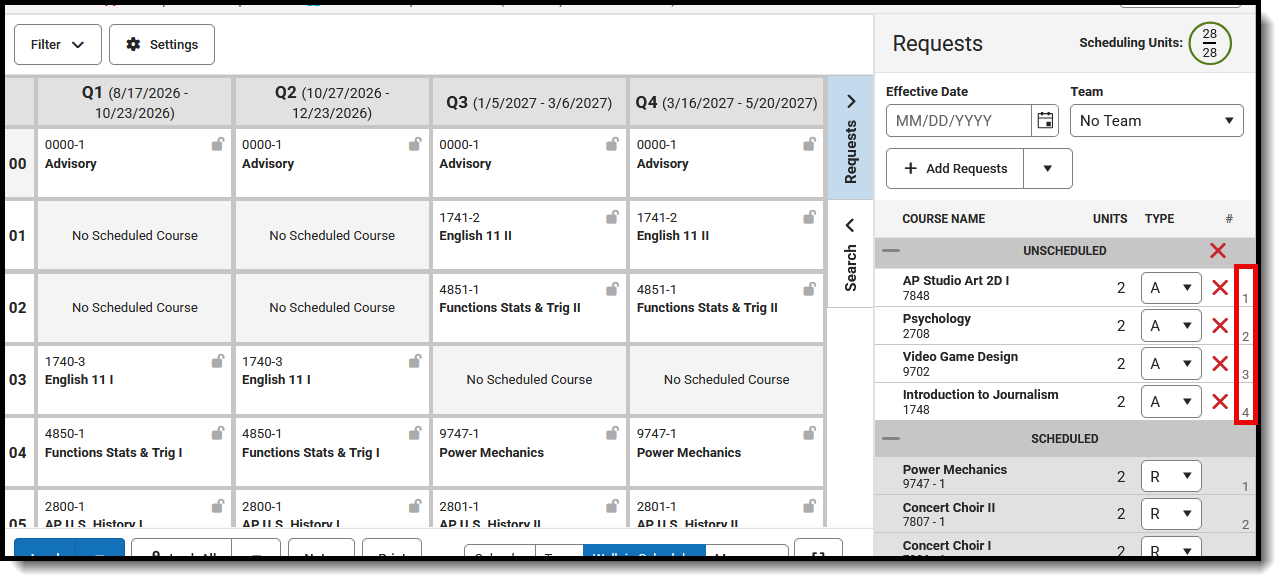This screenshot has height=586, width=1286.
Task: Change type dropdown for Psychology
Action: pos(1172,326)
